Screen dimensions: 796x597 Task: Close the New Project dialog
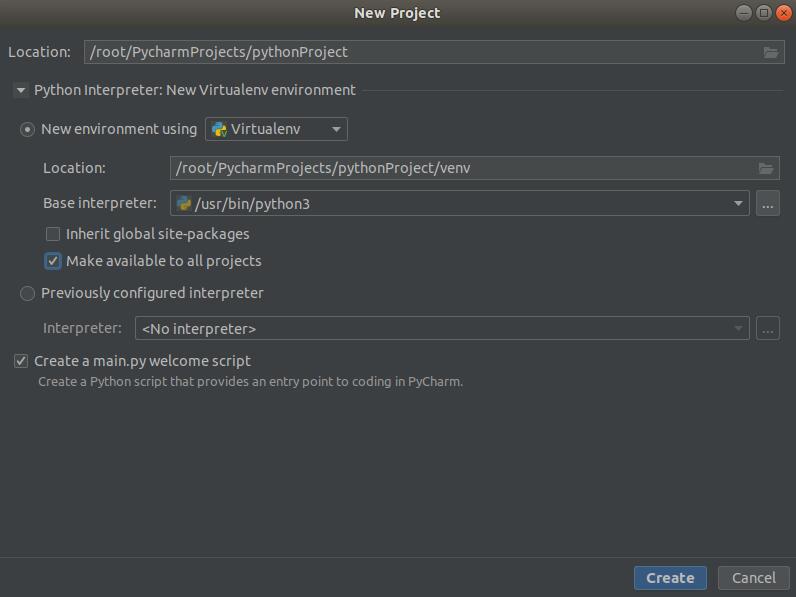pos(782,13)
